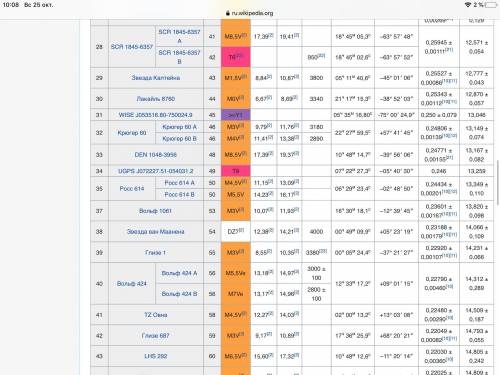Click temperature value 3800 for Звезда Каптейна
The width and height of the screenshot is (500, 375).
click(x=316, y=78)
